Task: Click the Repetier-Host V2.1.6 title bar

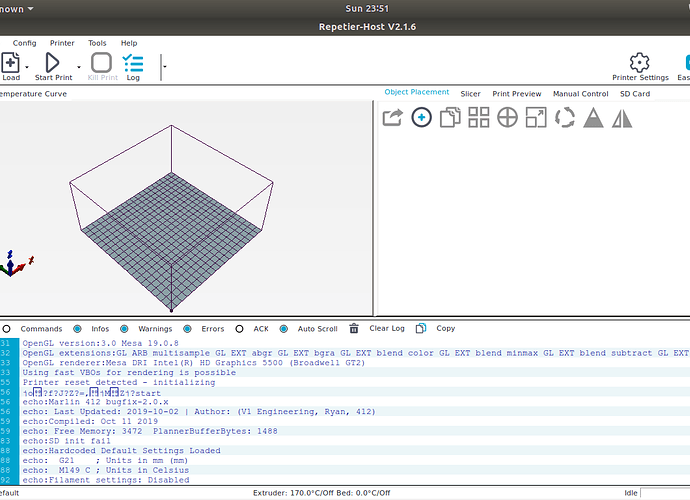Action: coord(367,27)
